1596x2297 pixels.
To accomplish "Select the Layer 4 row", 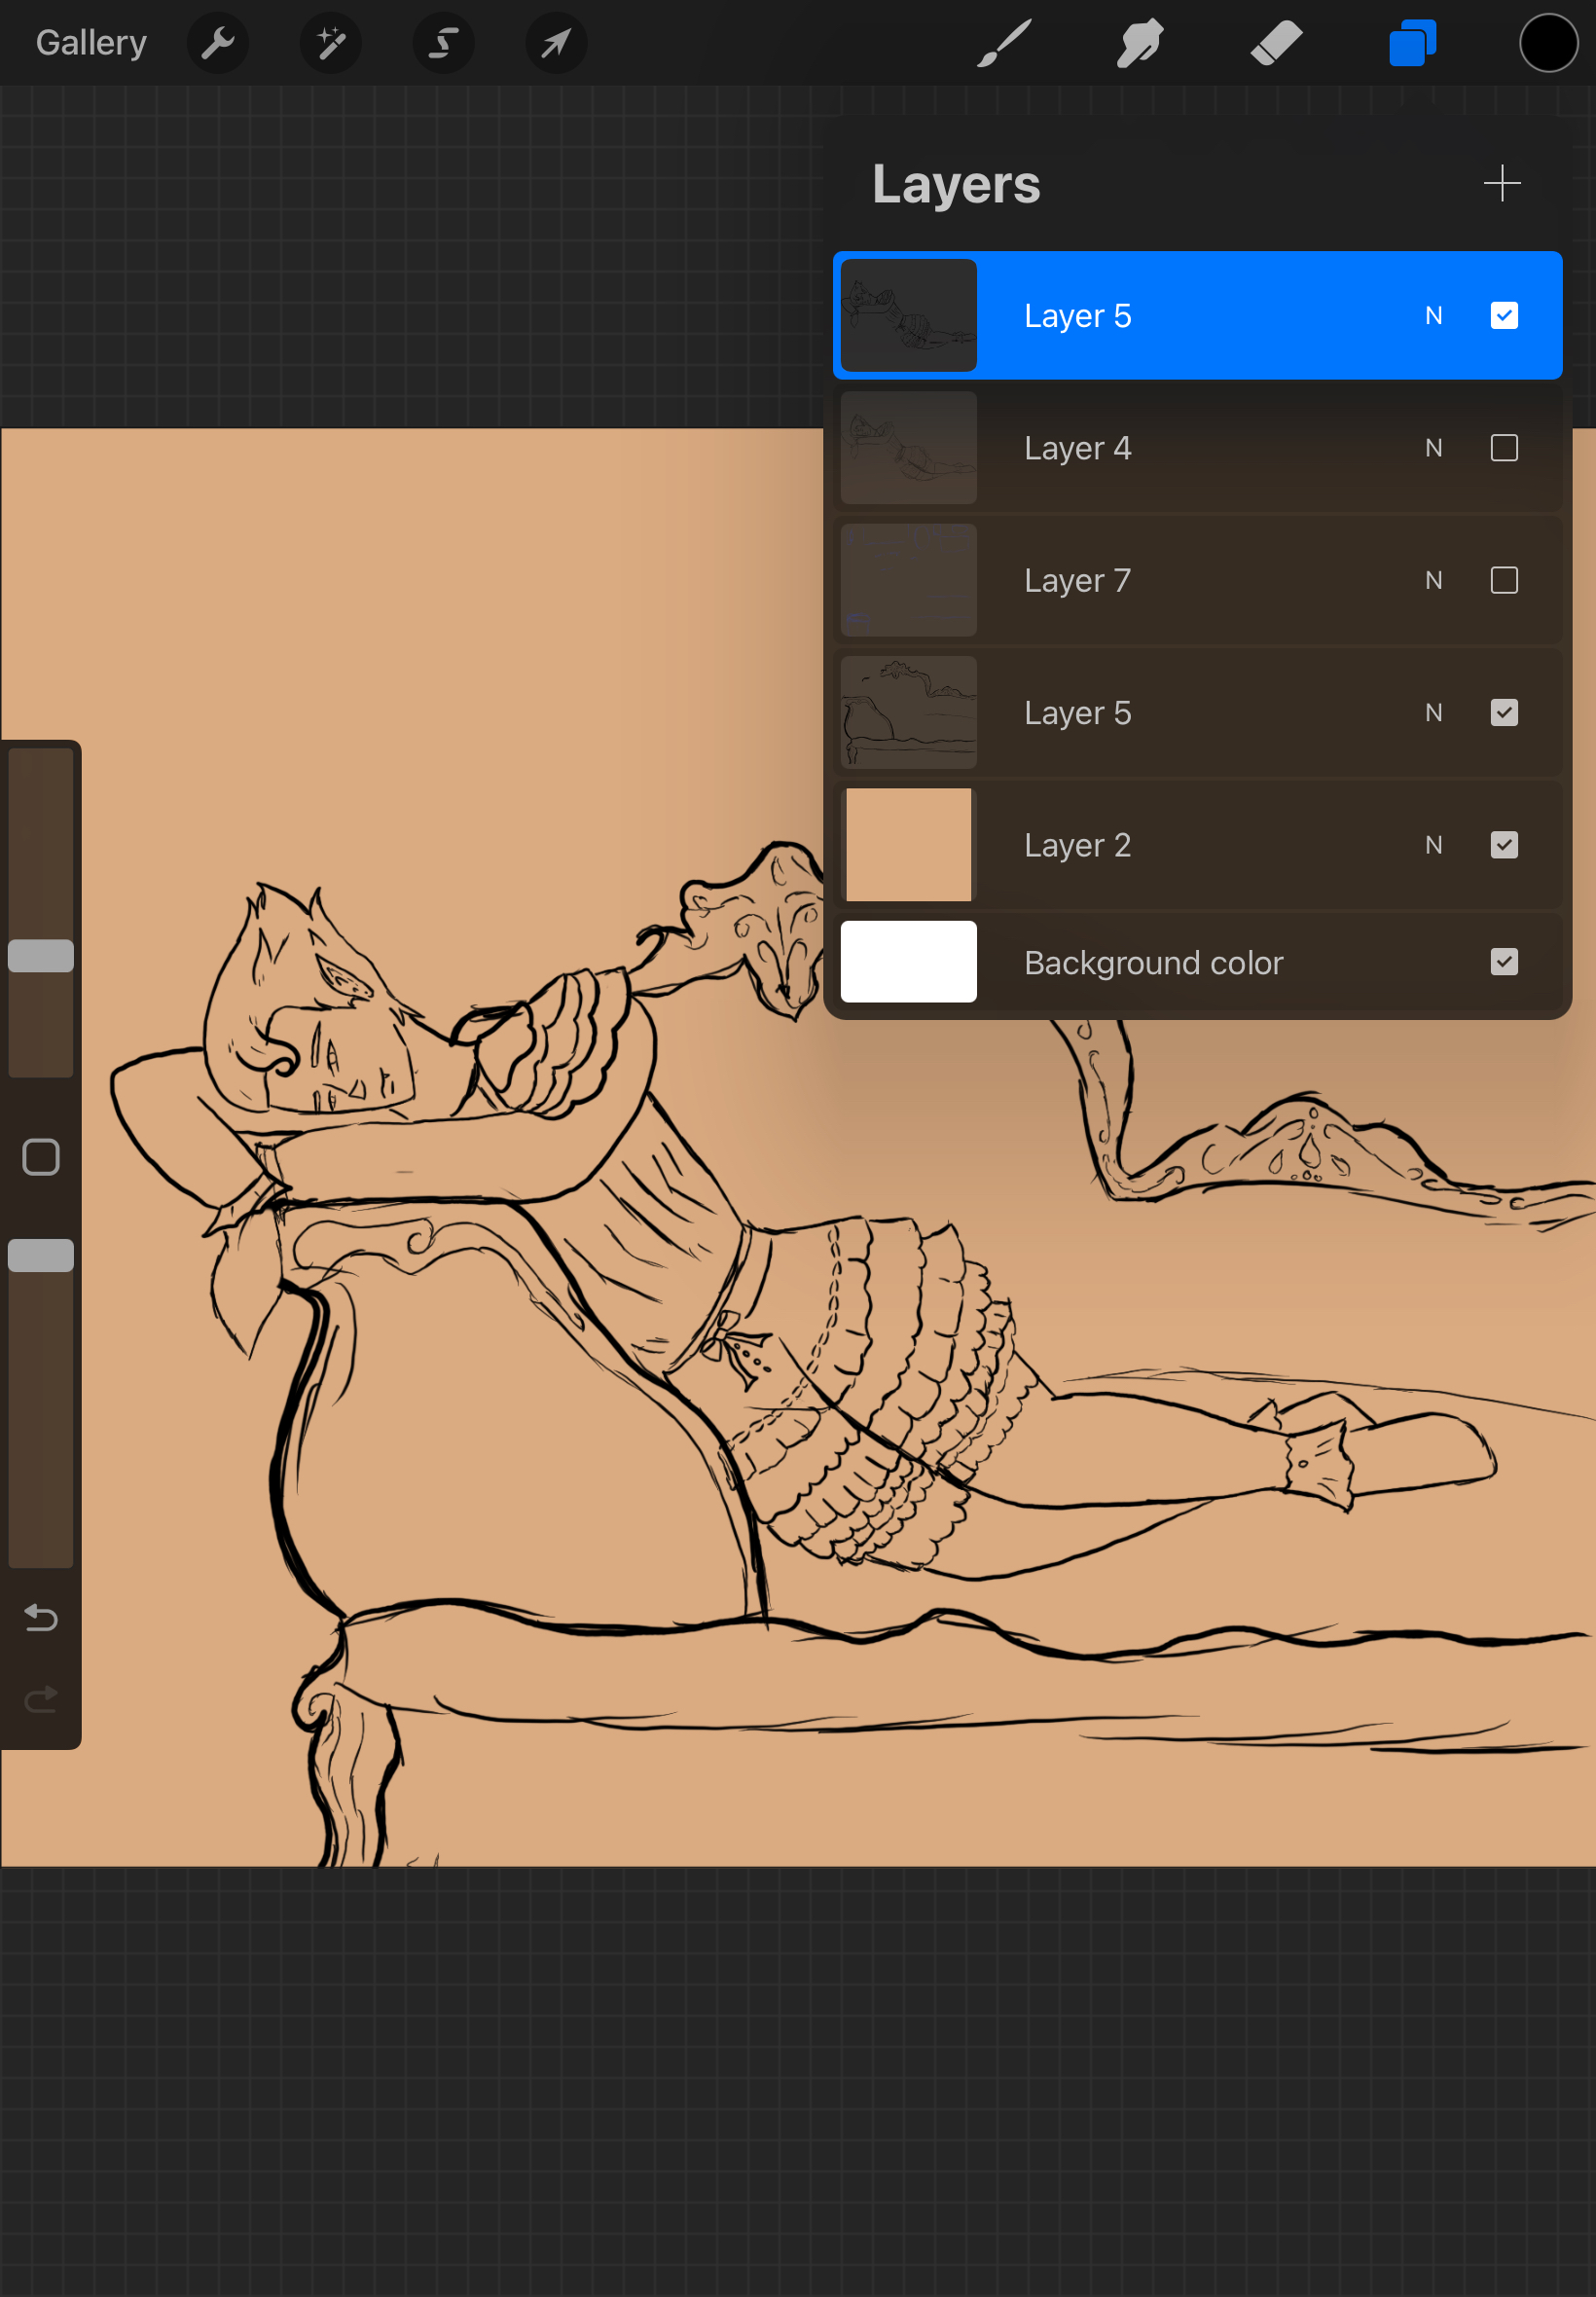I will click(x=1197, y=448).
